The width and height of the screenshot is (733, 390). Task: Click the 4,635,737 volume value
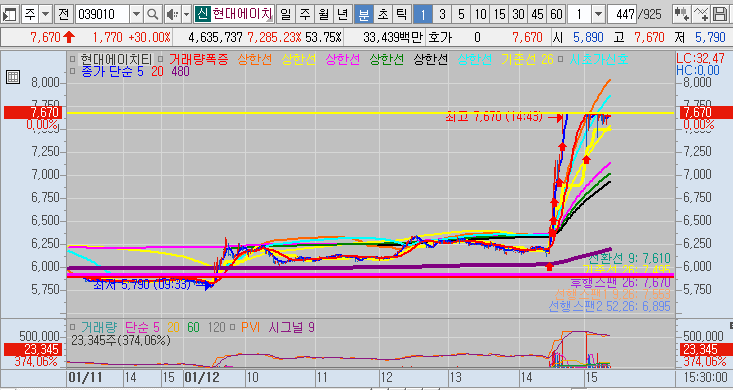click(x=216, y=37)
